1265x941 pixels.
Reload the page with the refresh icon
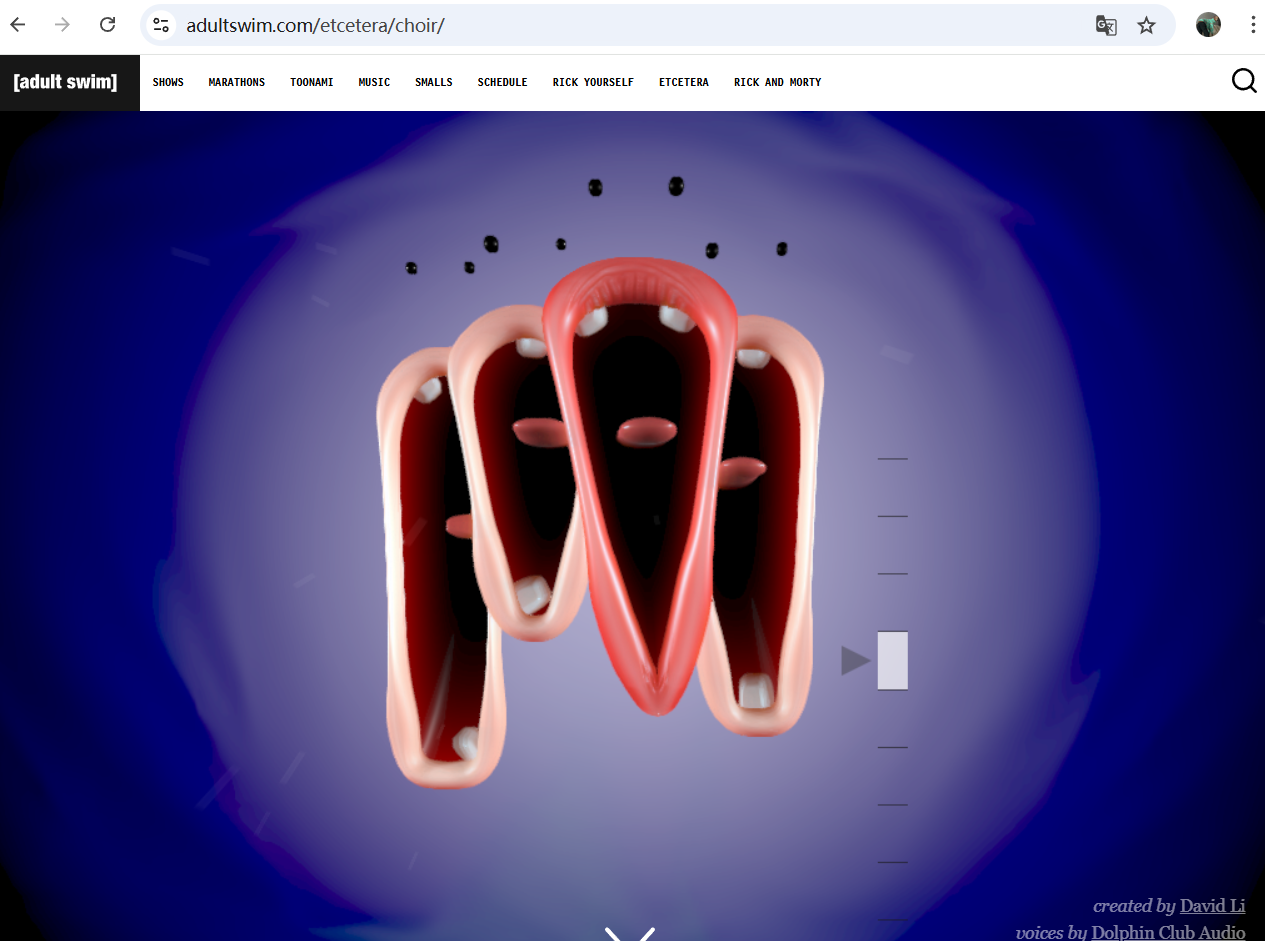tap(107, 25)
